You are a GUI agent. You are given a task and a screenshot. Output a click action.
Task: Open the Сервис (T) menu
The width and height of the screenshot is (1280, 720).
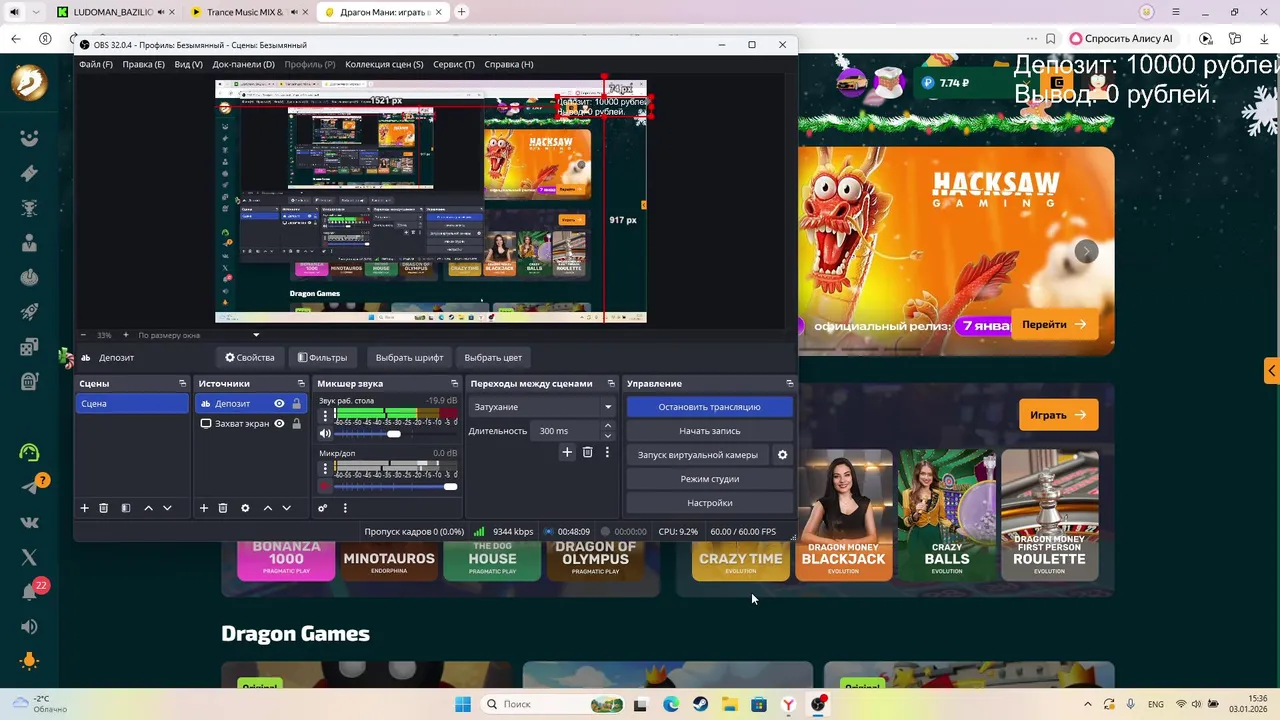pos(454,64)
